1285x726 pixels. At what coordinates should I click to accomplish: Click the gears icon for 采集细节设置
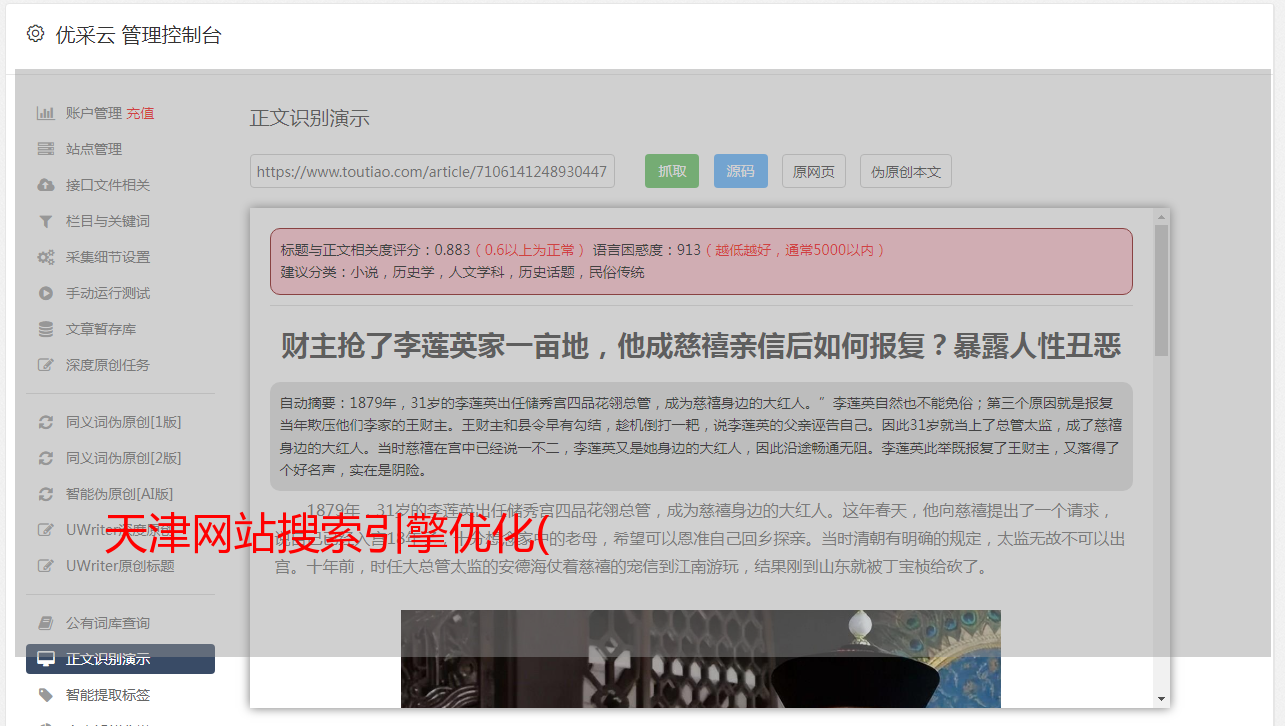(x=46, y=257)
